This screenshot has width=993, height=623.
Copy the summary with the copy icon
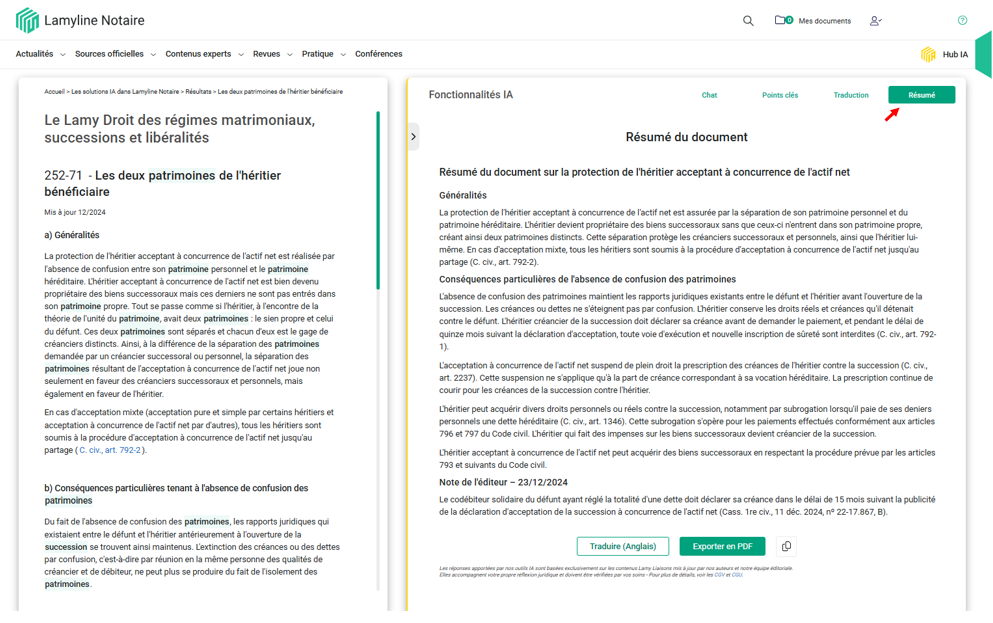coord(786,546)
